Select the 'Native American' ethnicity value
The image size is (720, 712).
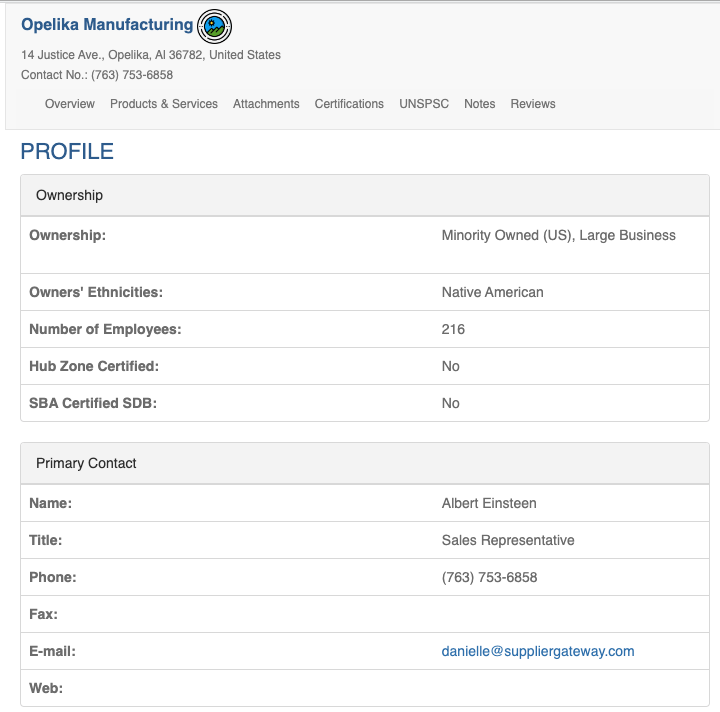[493, 292]
